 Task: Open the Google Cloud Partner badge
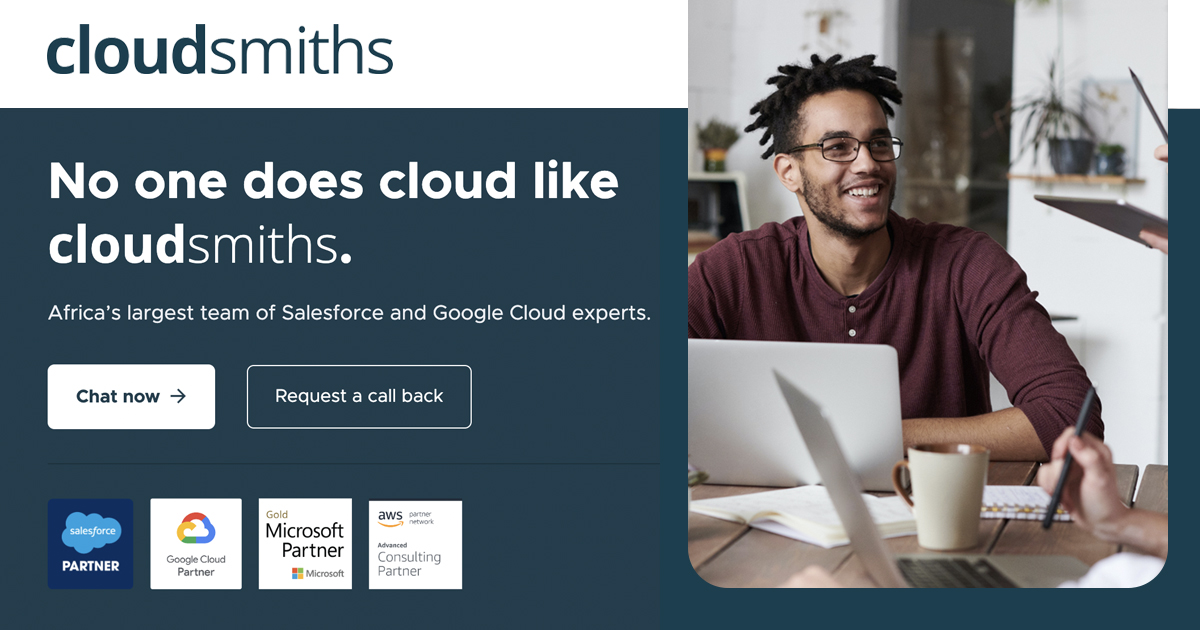pos(196,544)
